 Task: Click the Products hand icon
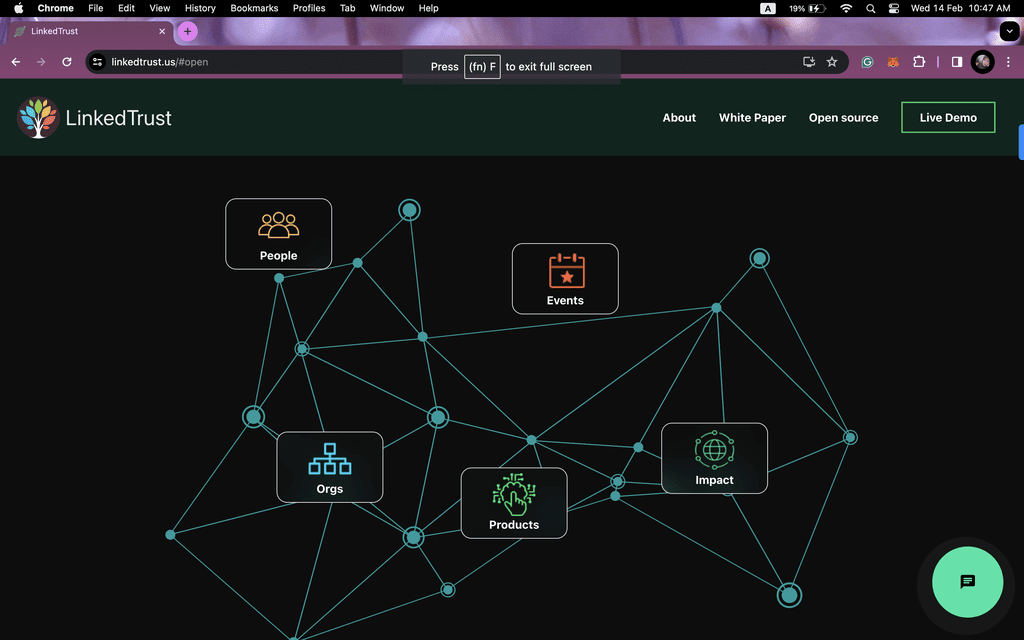click(514, 494)
